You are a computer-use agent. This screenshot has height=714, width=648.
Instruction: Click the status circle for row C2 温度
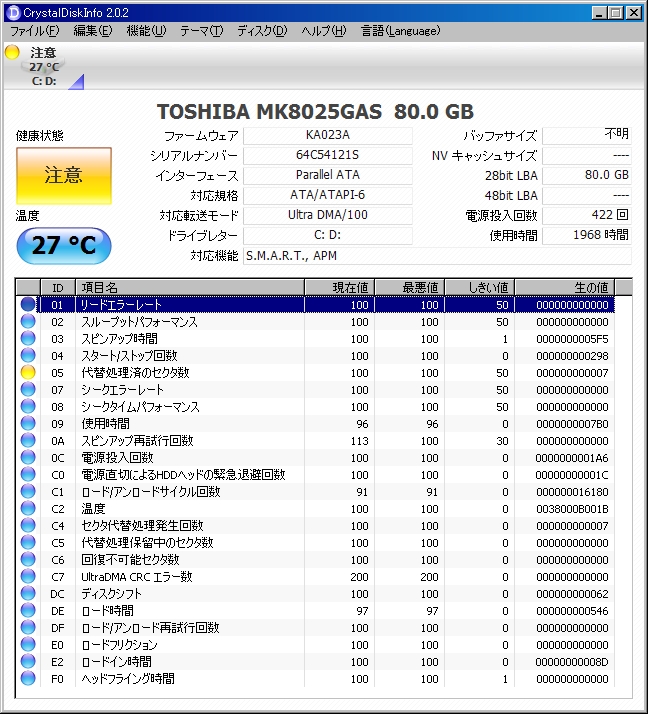coord(28,508)
